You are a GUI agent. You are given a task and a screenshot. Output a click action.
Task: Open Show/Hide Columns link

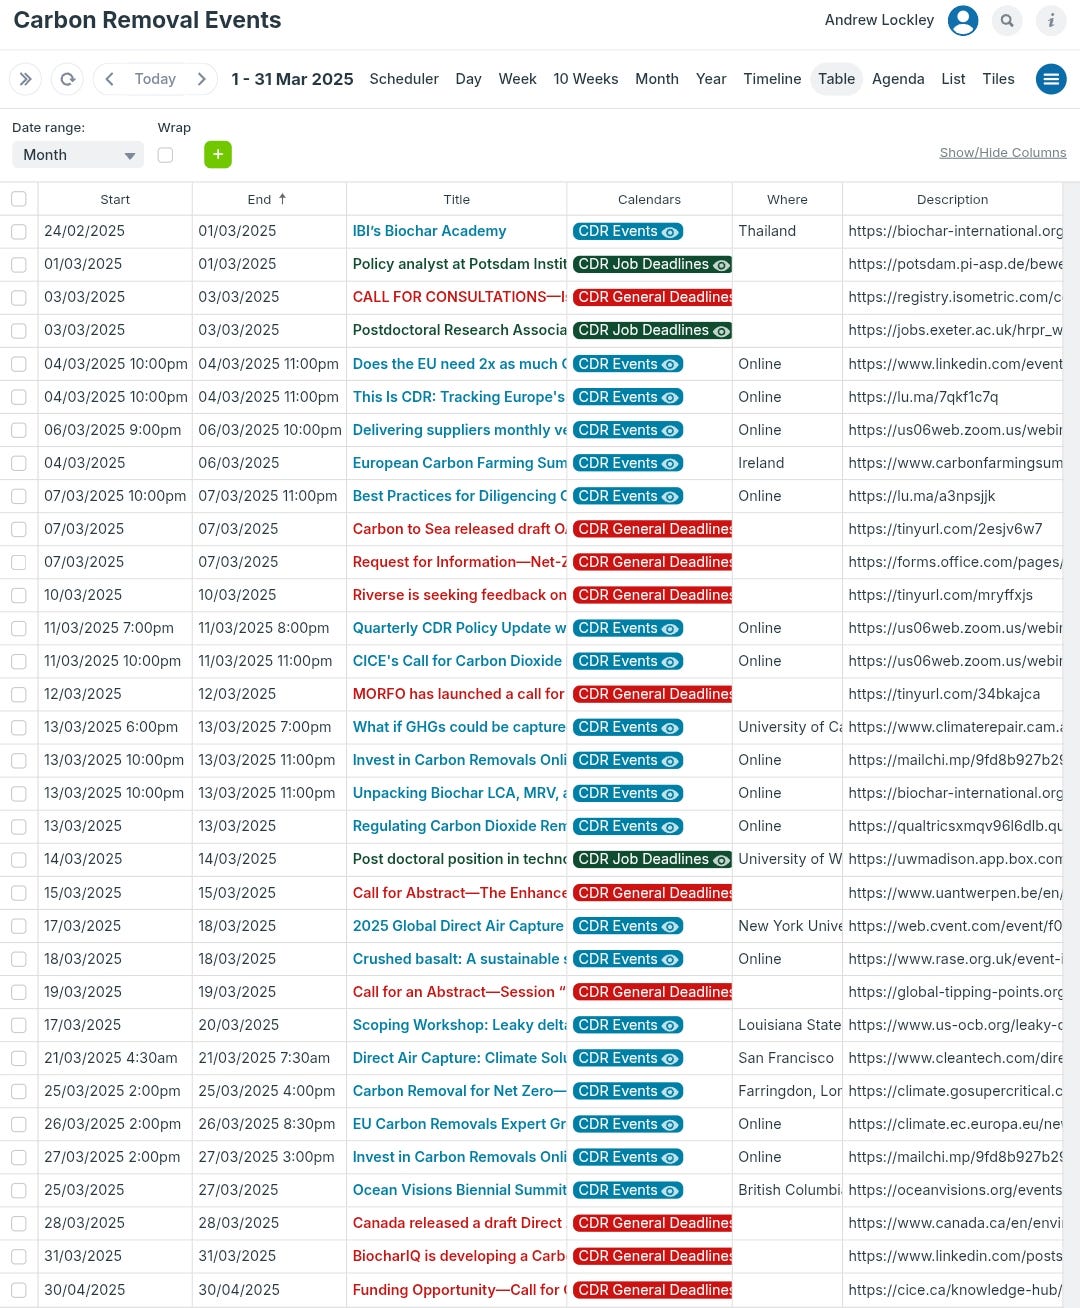tap(1003, 153)
